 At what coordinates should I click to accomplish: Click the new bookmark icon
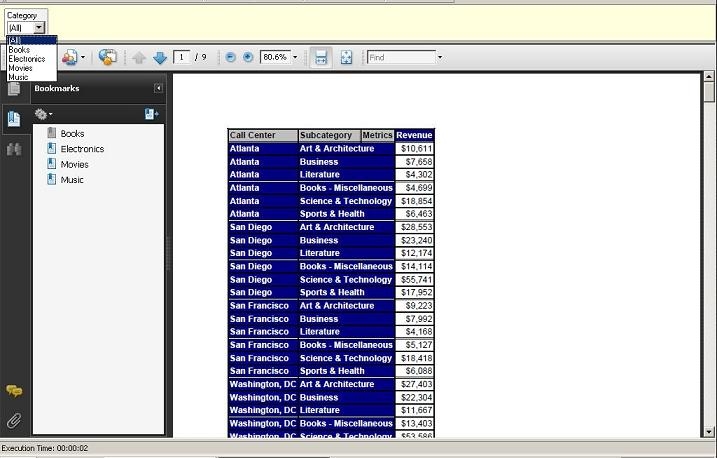pos(151,115)
